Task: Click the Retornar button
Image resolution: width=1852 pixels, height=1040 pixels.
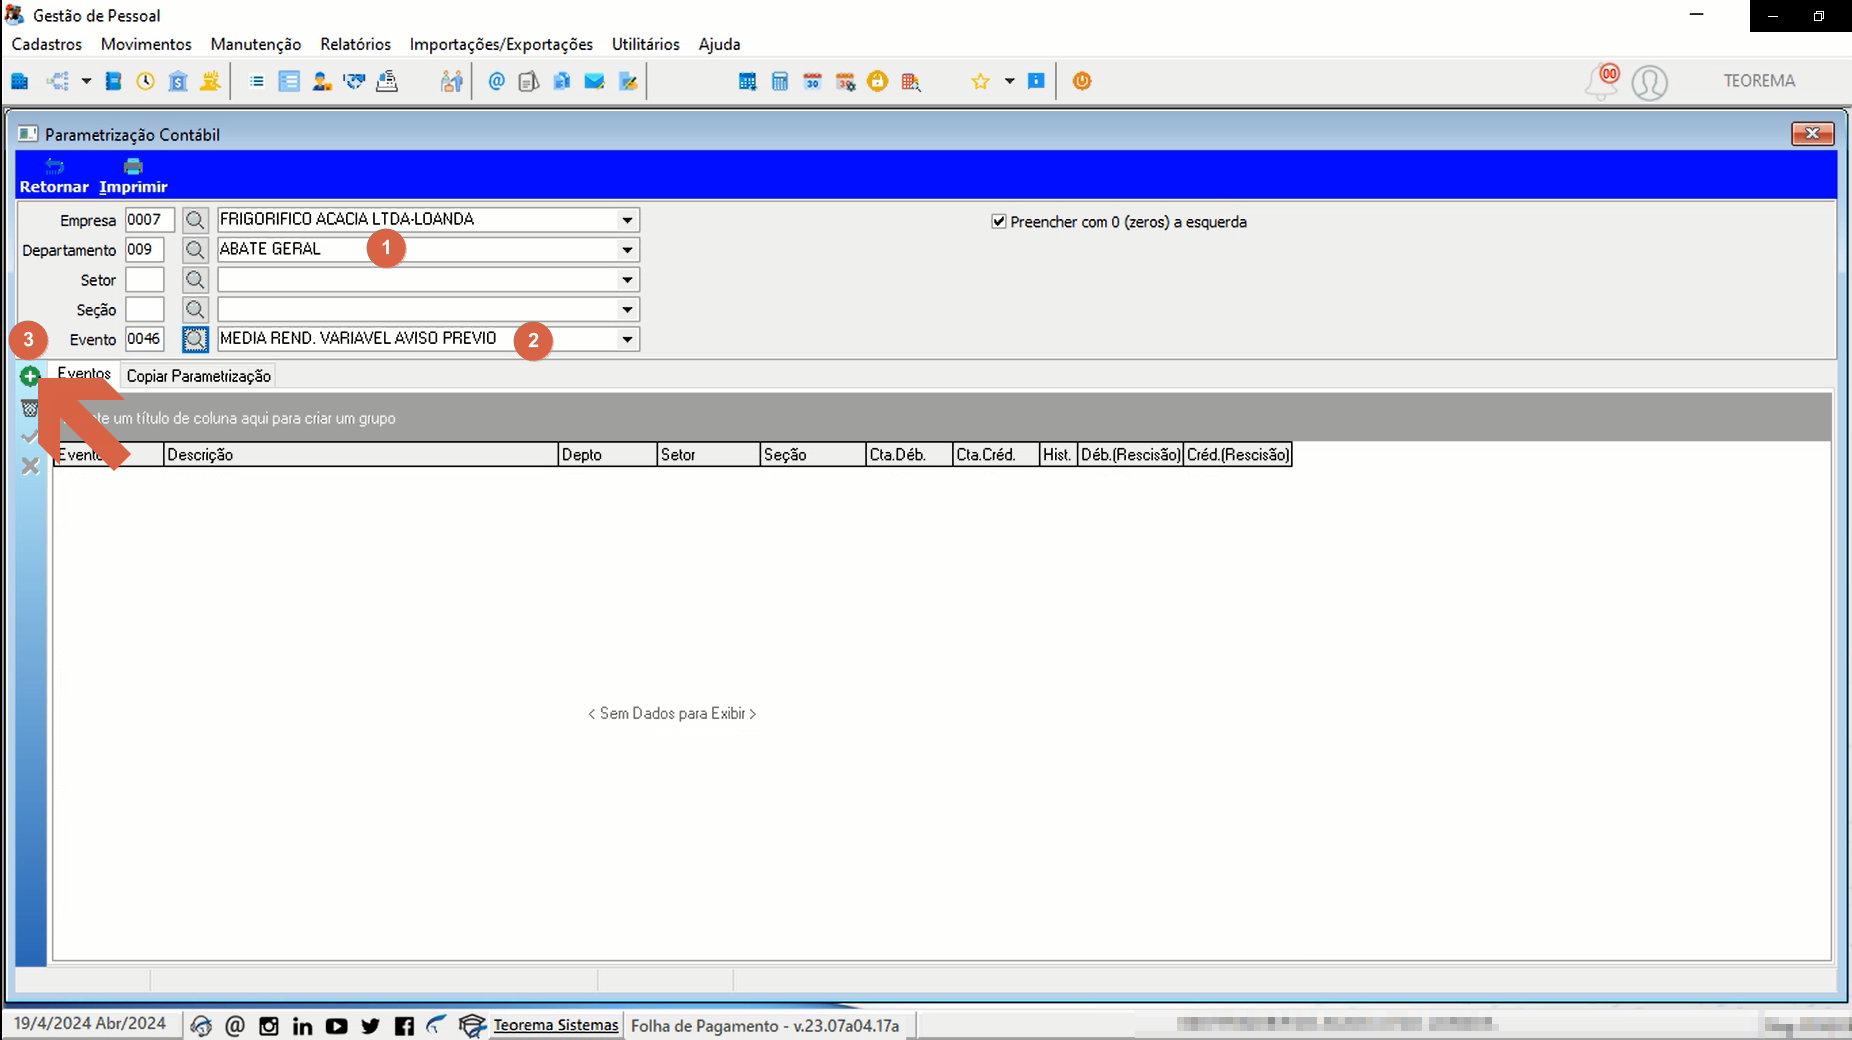Action: tap(54, 176)
